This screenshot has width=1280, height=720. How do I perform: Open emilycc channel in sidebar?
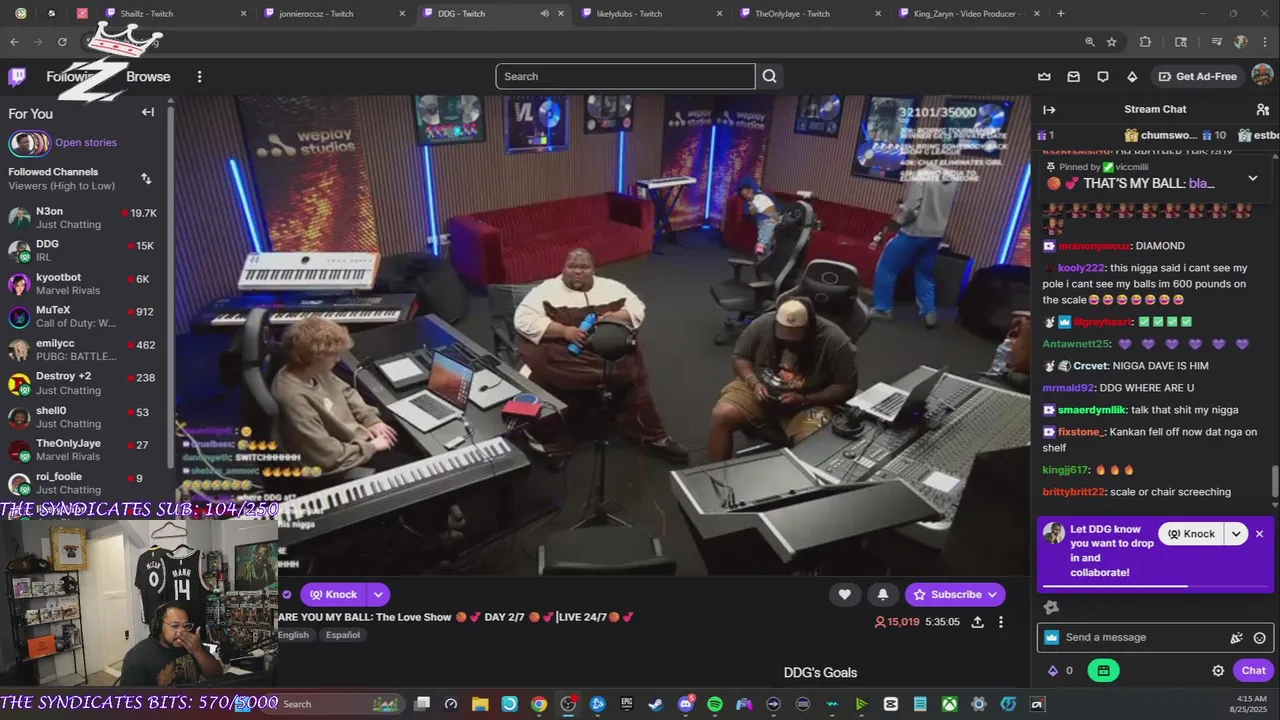click(x=84, y=349)
